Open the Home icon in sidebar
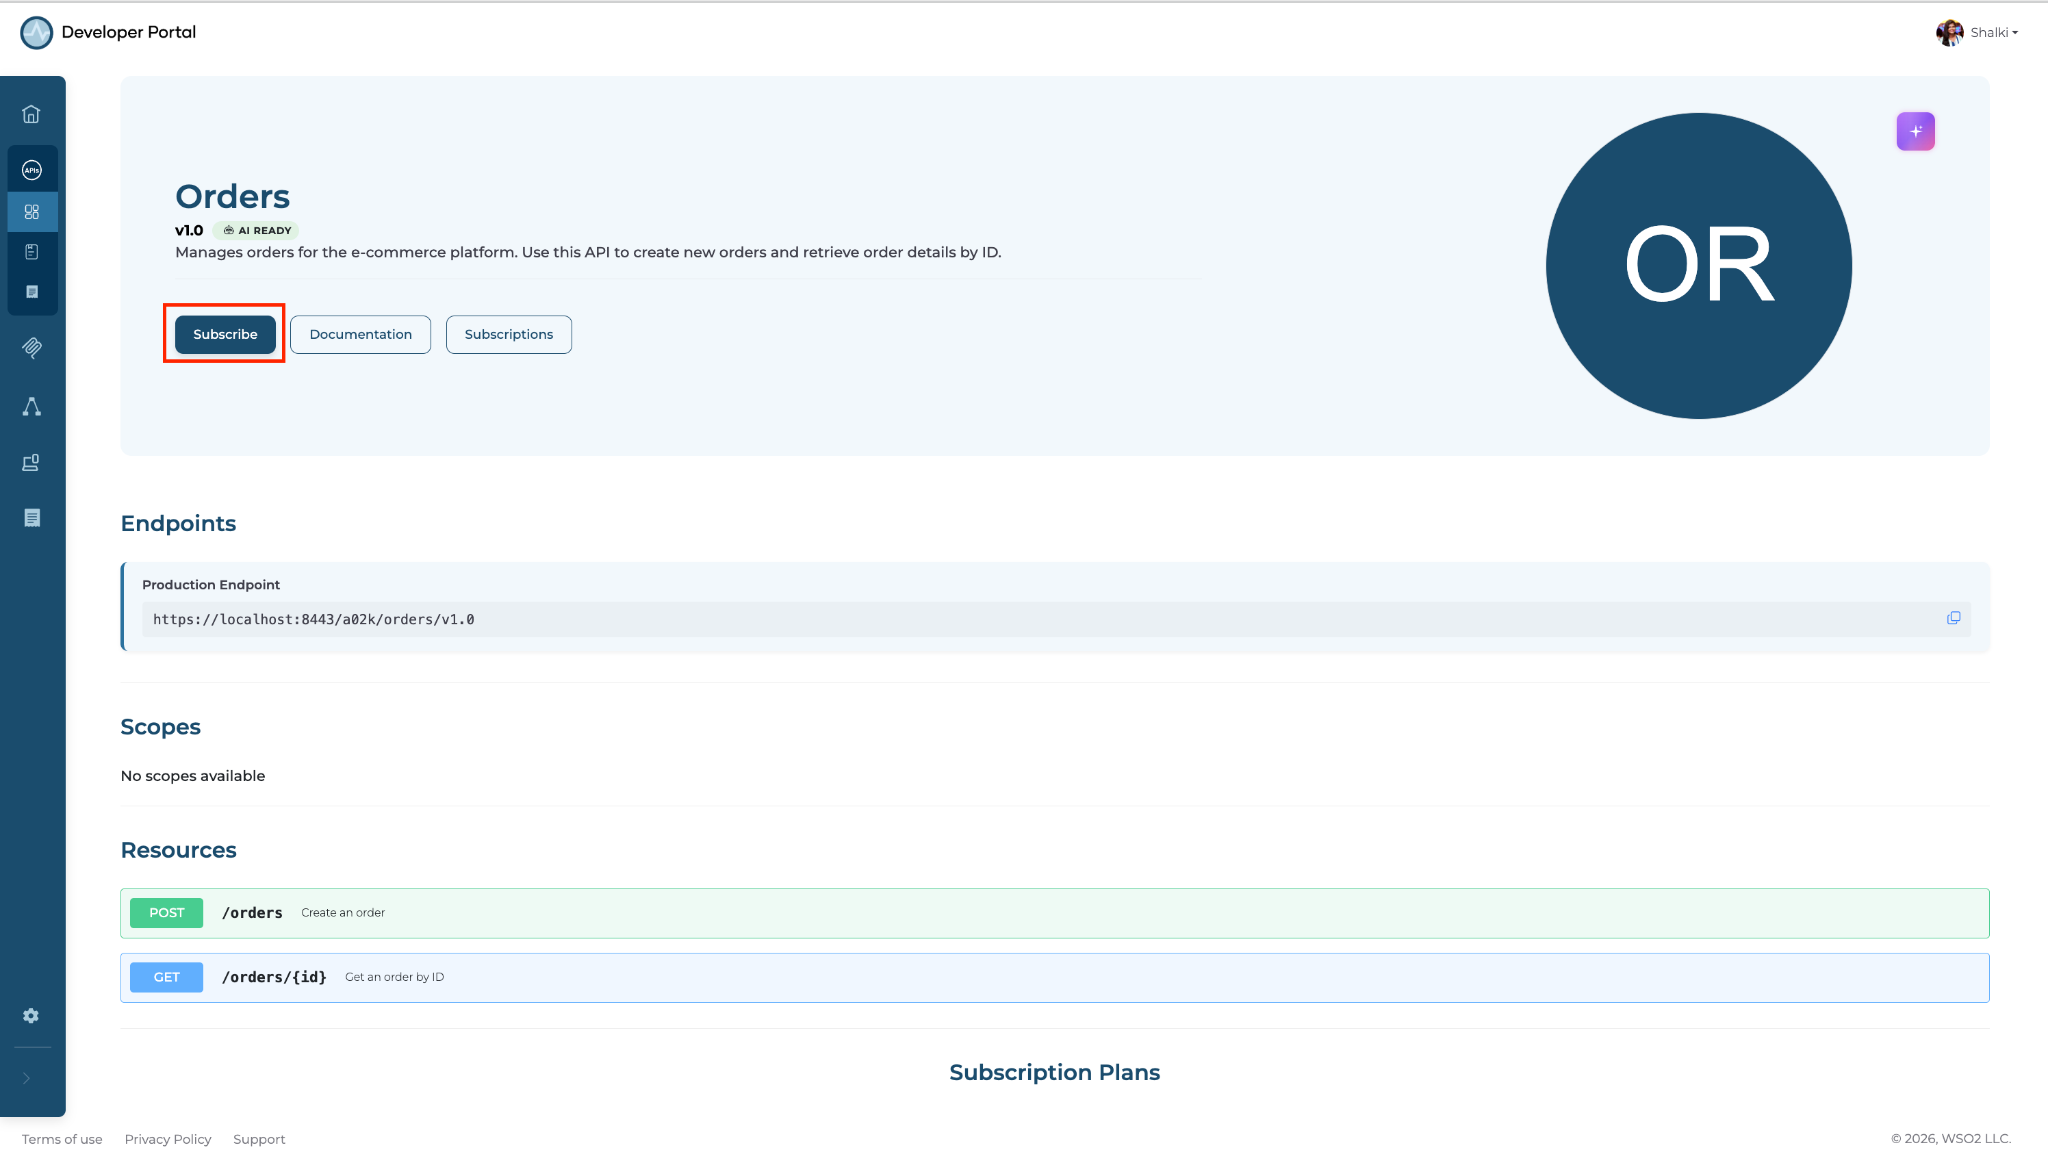This screenshot has width=2048, height=1161. 31,114
